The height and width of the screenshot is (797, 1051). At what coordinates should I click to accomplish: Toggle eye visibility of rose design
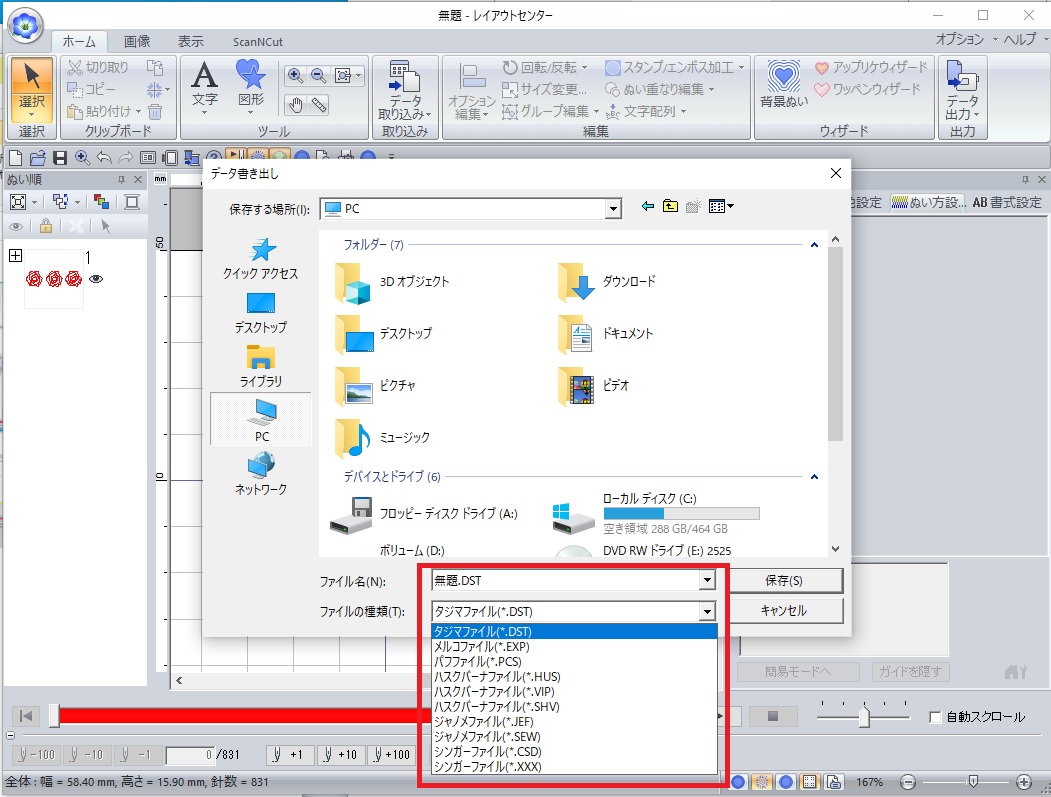[x=96, y=279]
